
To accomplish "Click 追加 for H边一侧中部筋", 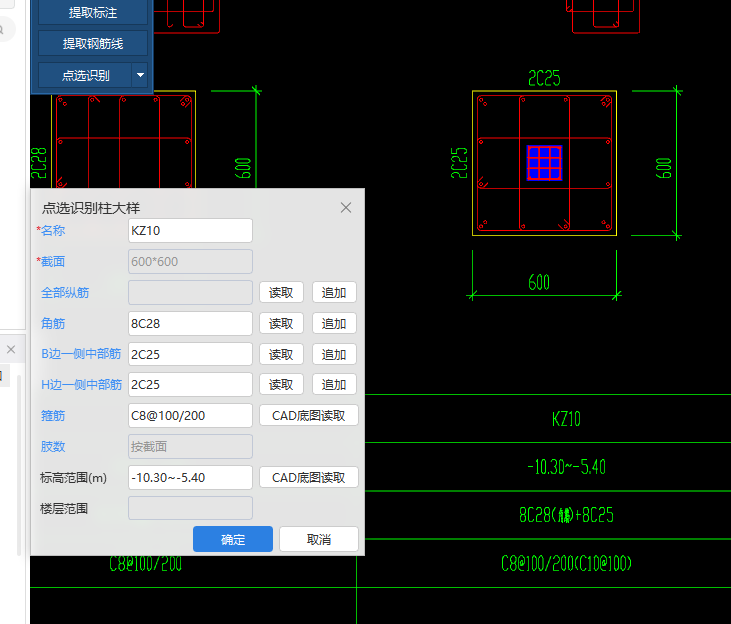I will point(334,384).
